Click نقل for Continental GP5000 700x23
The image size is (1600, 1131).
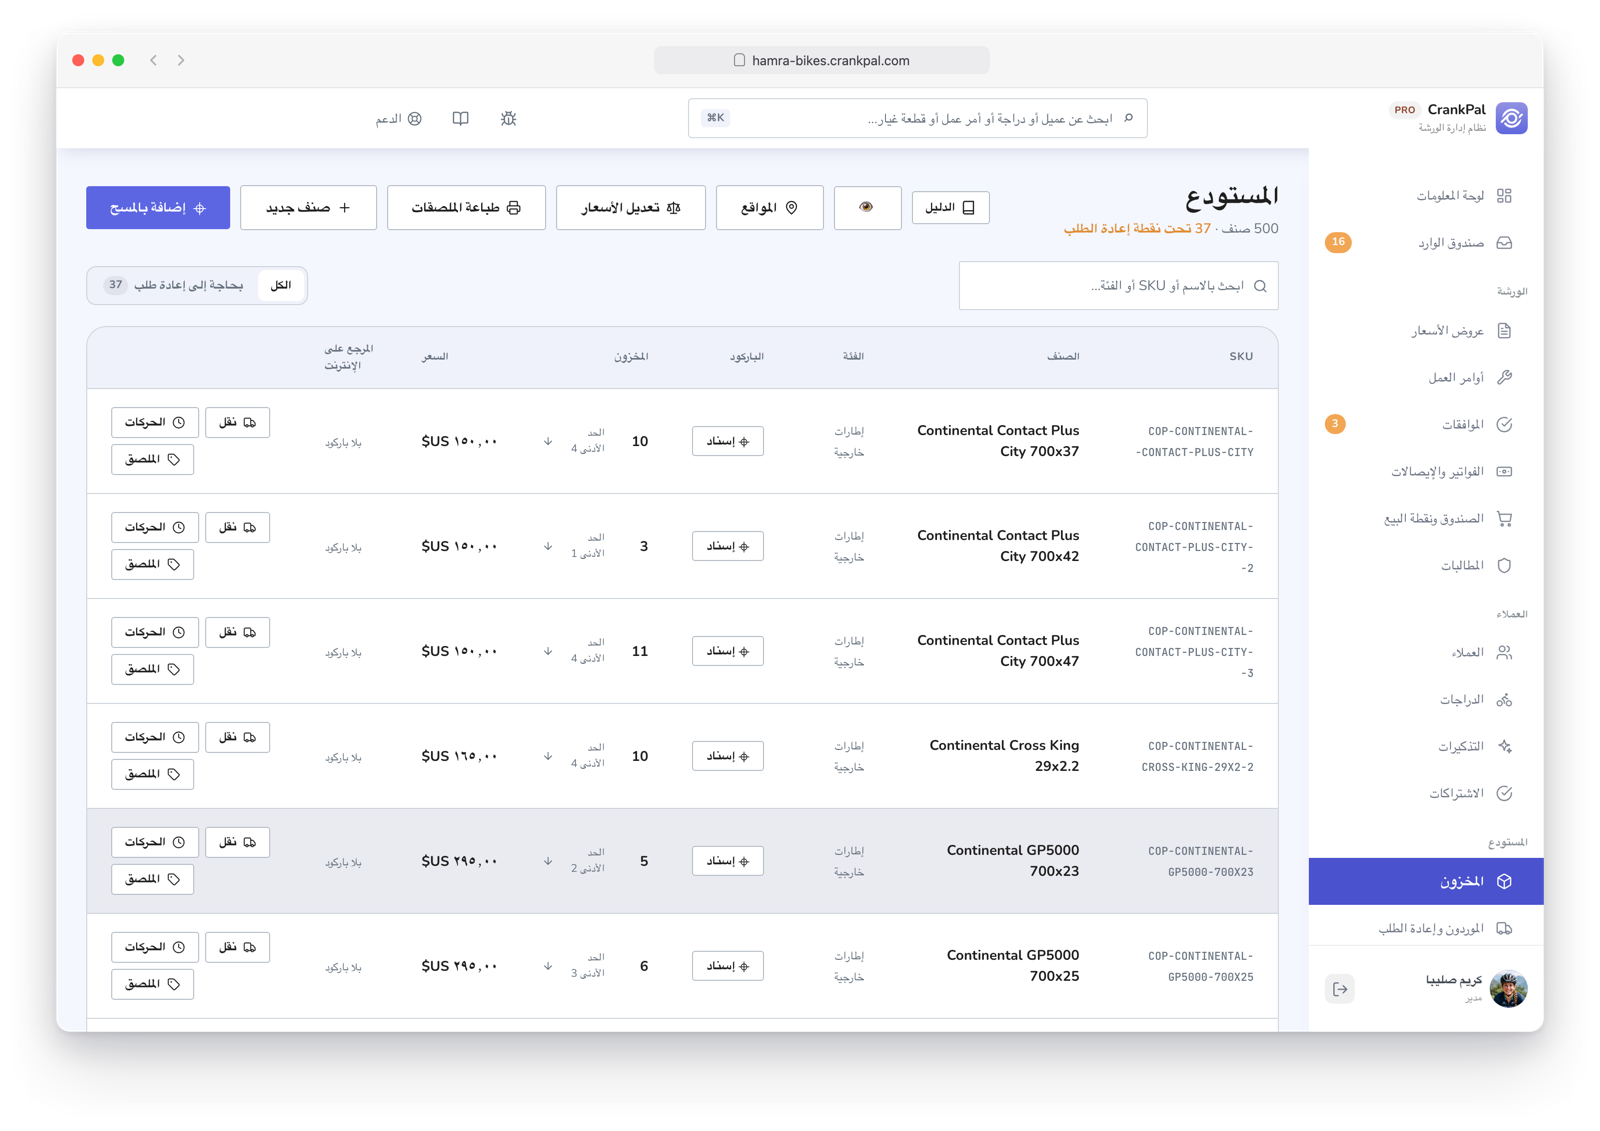pos(238,842)
